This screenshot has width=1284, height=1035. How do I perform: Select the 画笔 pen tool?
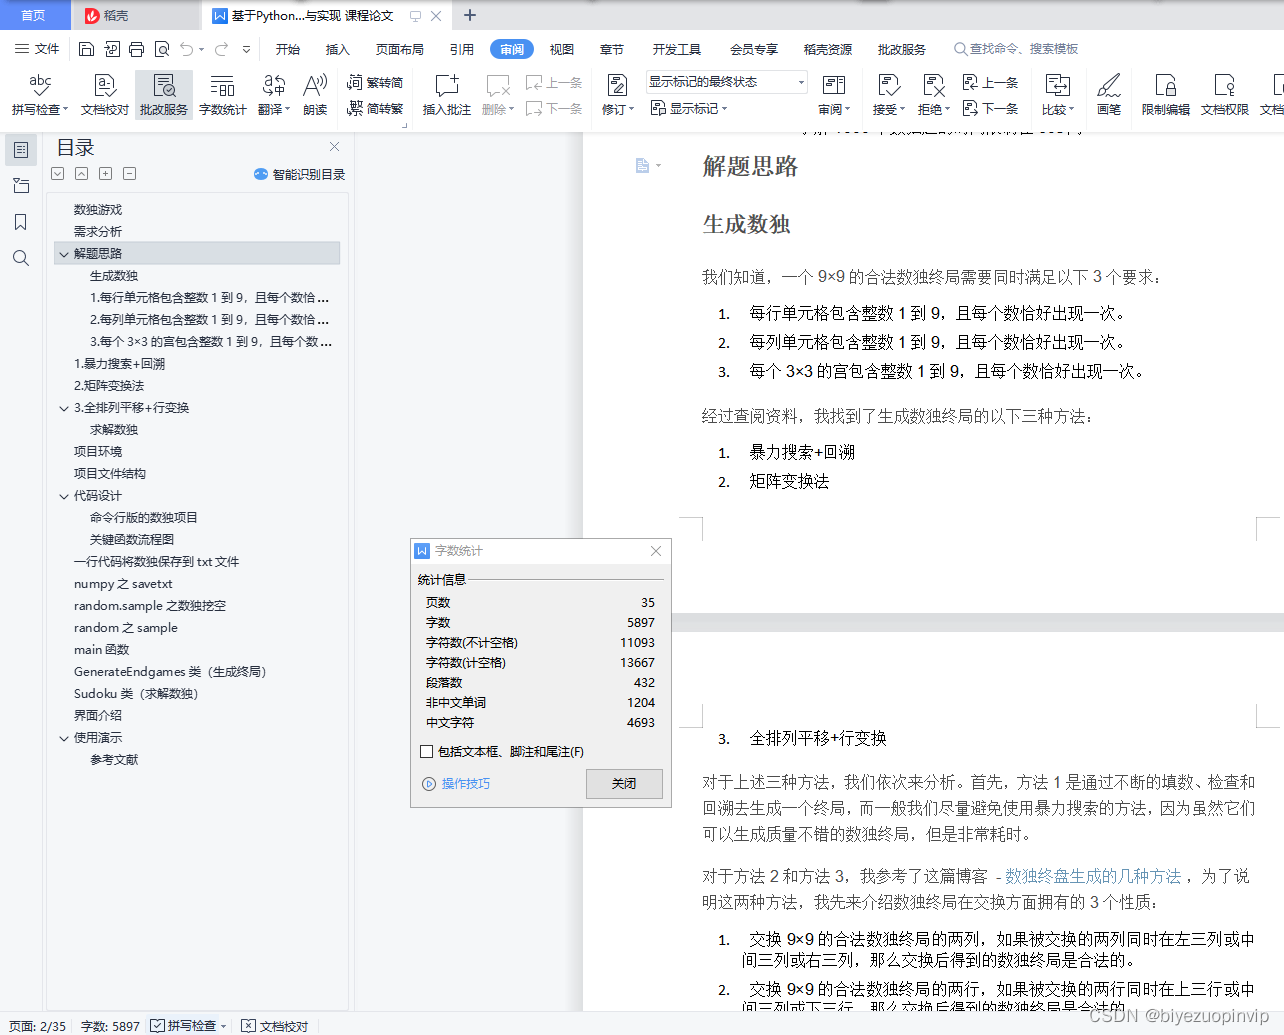coord(1109,95)
